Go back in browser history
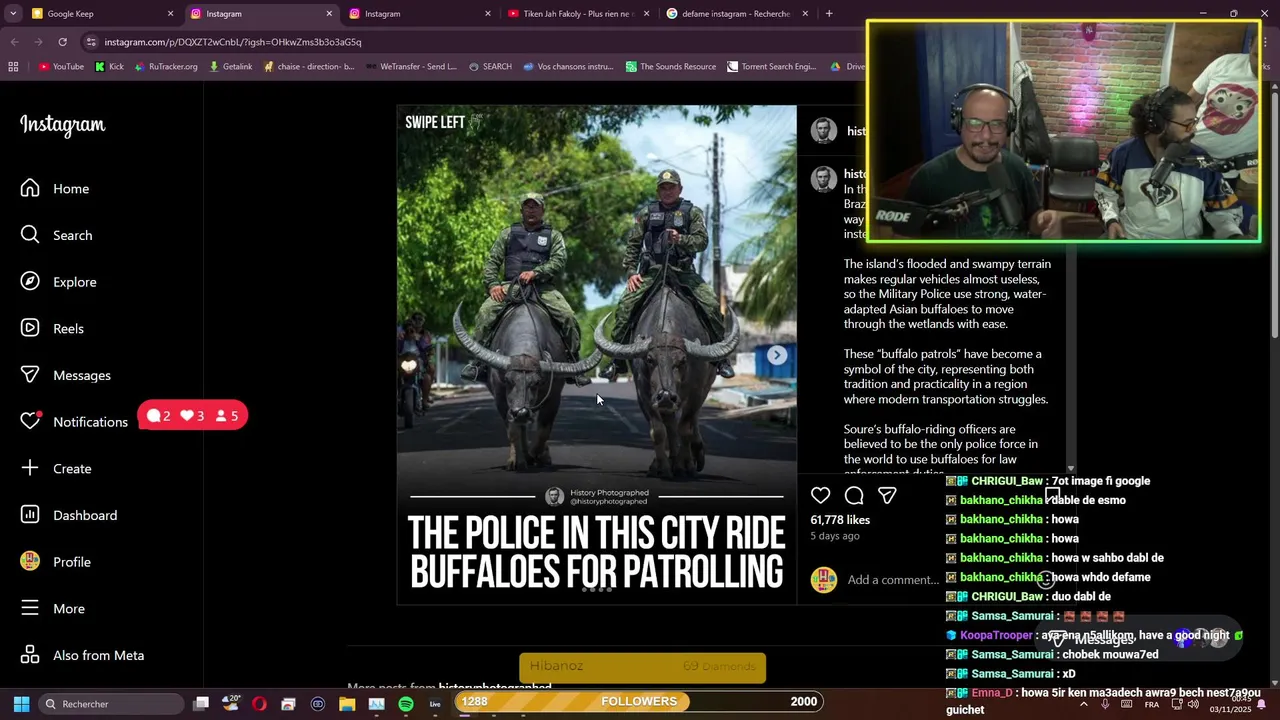This screenshot has height=720, width=1280. [x=14, y=42]
